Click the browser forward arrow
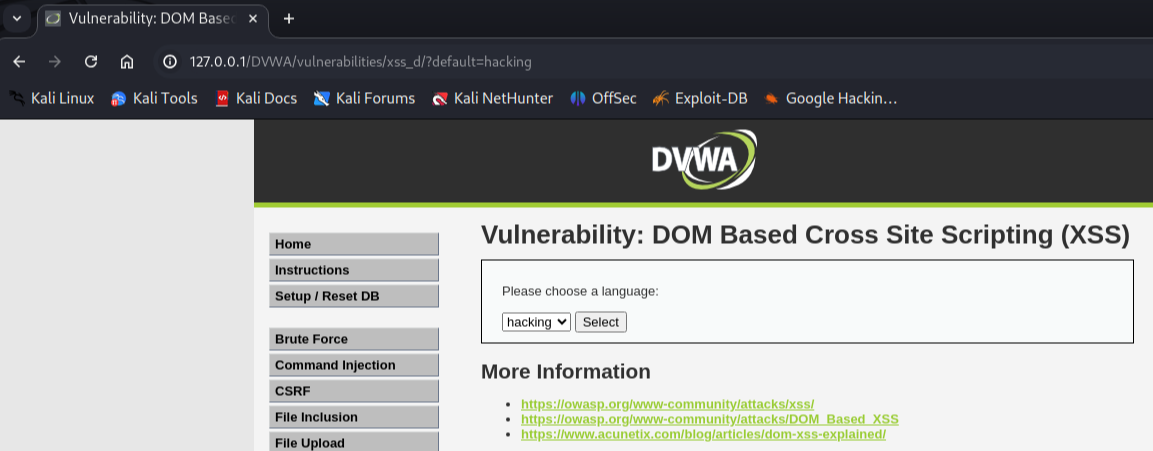 [x=54, y=62]
